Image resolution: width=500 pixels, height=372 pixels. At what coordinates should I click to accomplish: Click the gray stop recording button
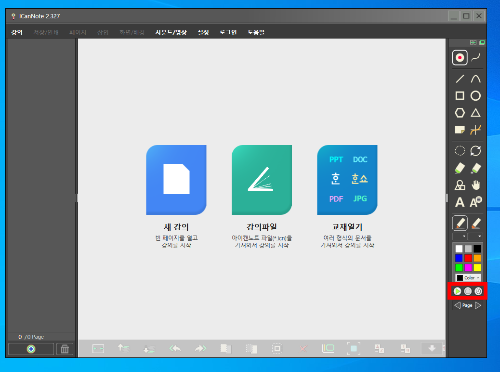click(x=468, y=291)
